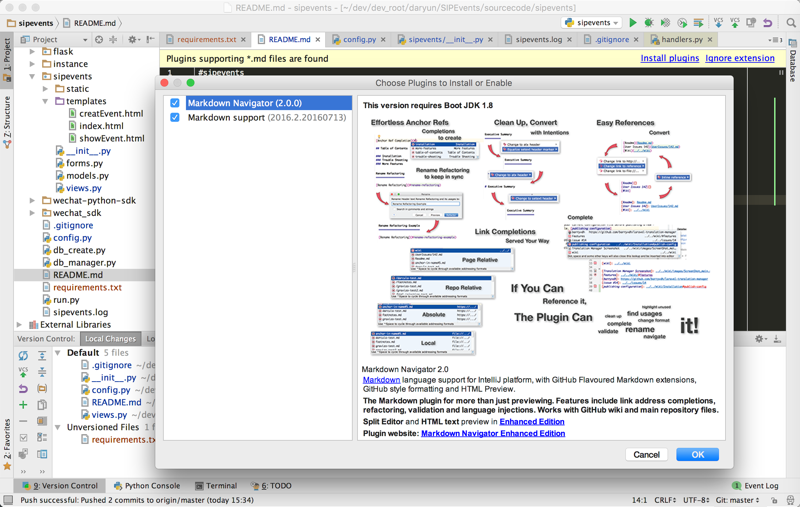This screenshot has height=507, width=800.
Task: Expand the instance folder
Action: [x=32, y=64]
